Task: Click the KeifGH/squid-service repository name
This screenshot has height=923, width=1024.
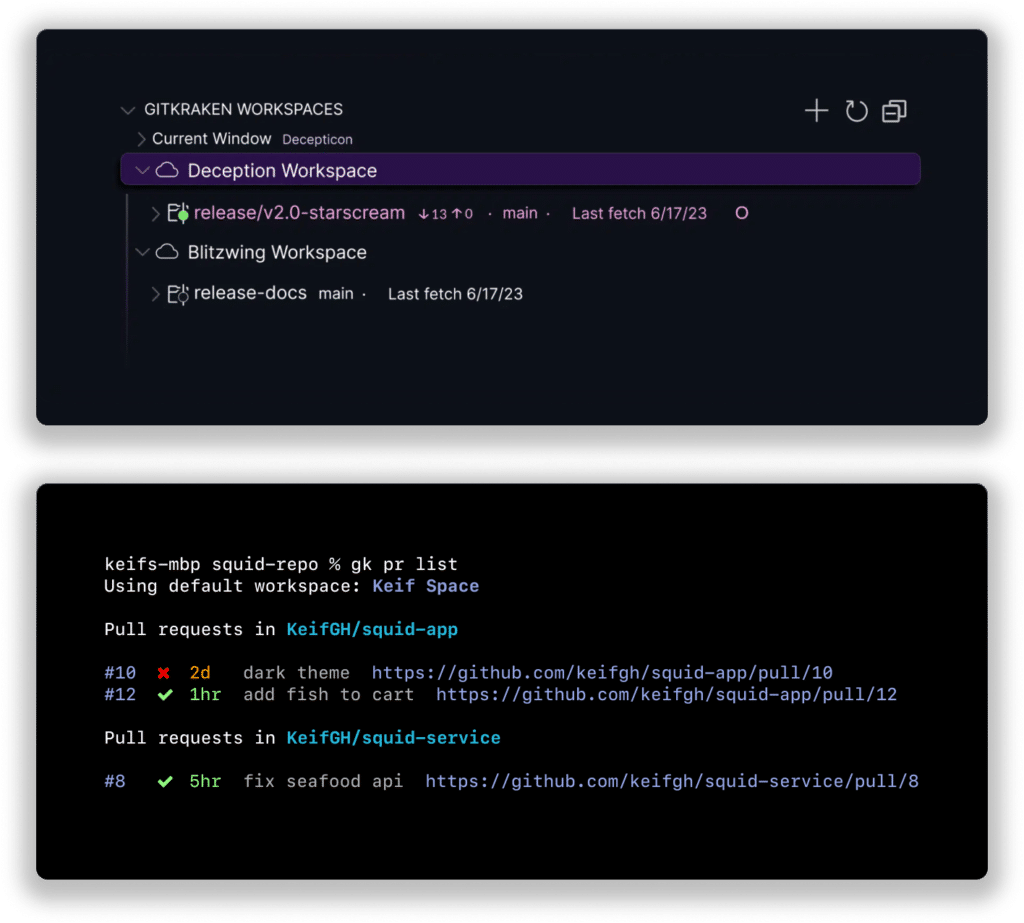Action: [x=394, y=737]
